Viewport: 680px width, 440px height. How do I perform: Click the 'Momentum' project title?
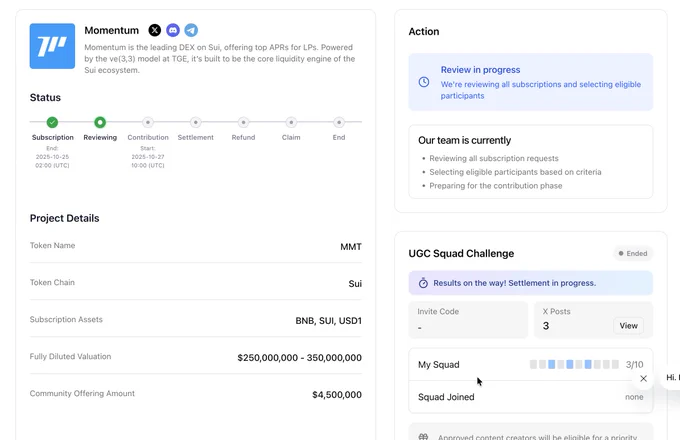[x=111, y=30]
